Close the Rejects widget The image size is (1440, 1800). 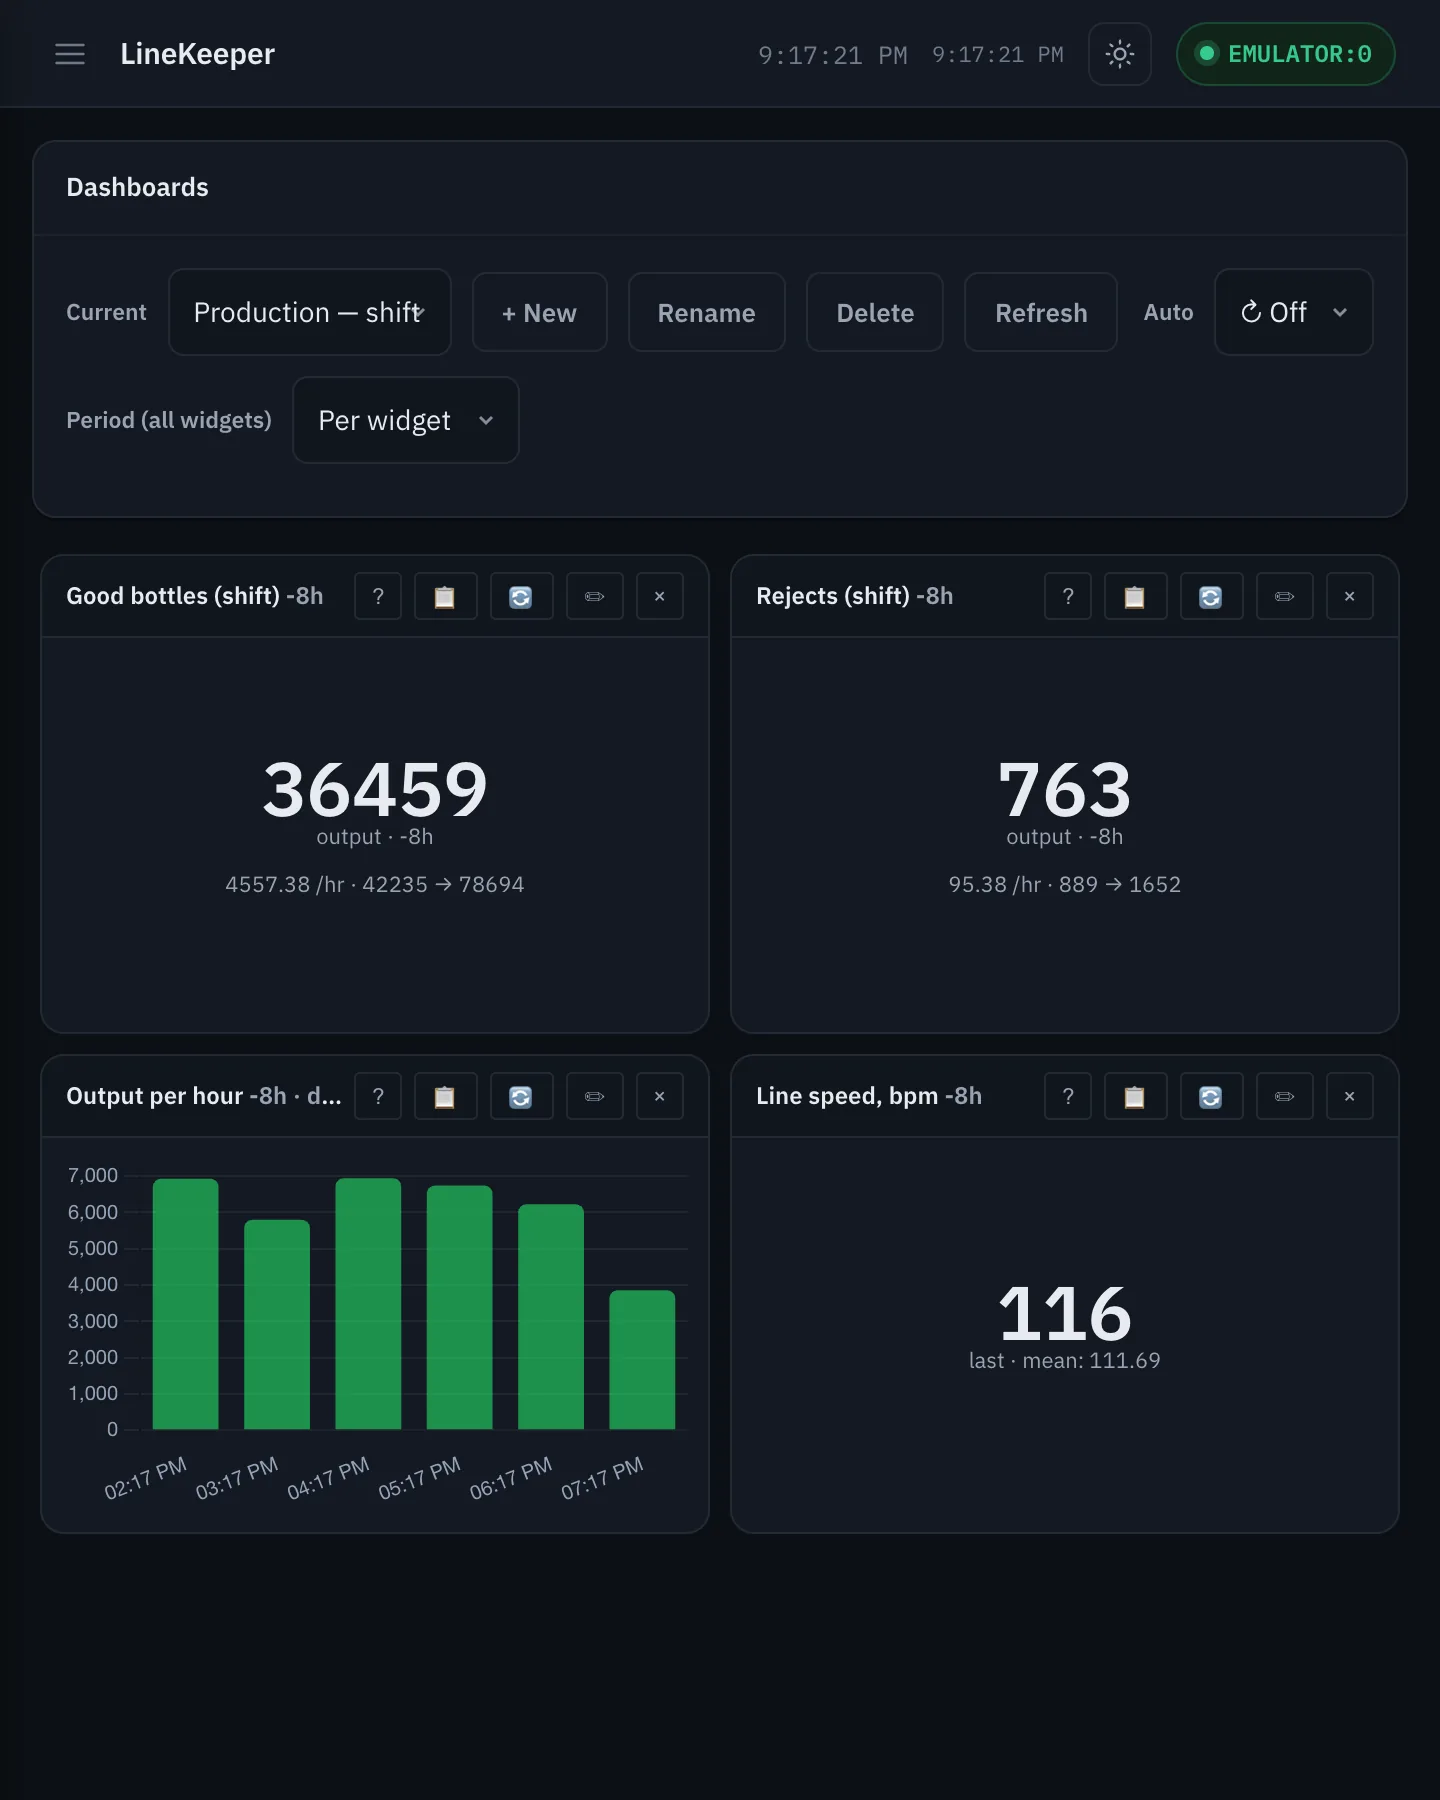(1350, 596)
